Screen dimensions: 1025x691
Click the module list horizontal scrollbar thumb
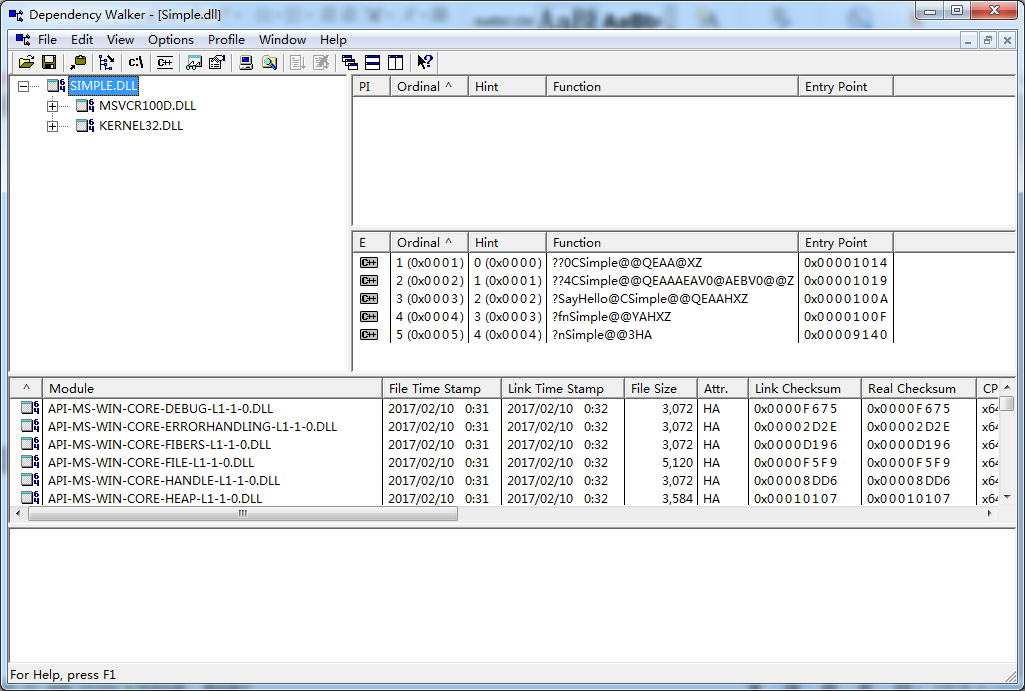pos(243,514)
